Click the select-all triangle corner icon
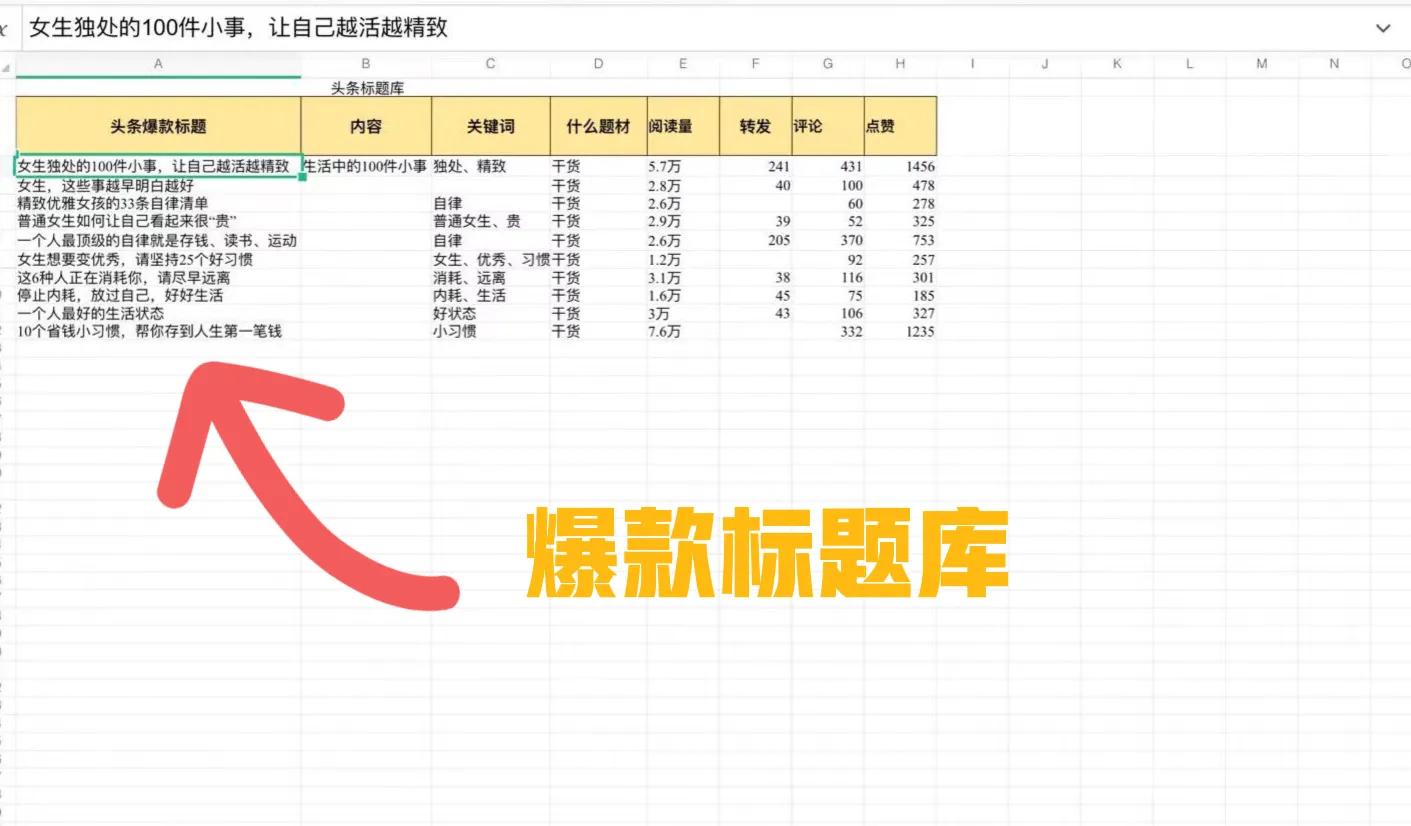Image resolution: width=1411 pixels, height=826 pixels. pos(8,64)
